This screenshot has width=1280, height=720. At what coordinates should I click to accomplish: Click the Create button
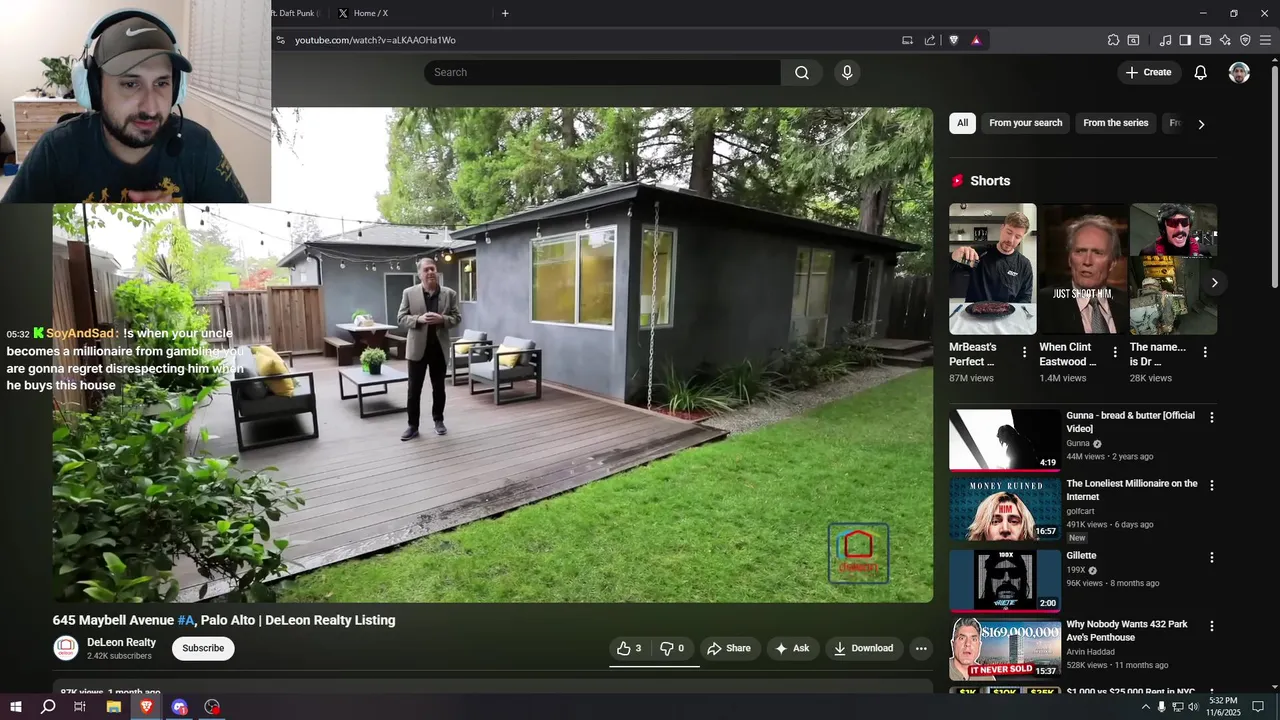pyautogui.click(x=1148, y=72)
